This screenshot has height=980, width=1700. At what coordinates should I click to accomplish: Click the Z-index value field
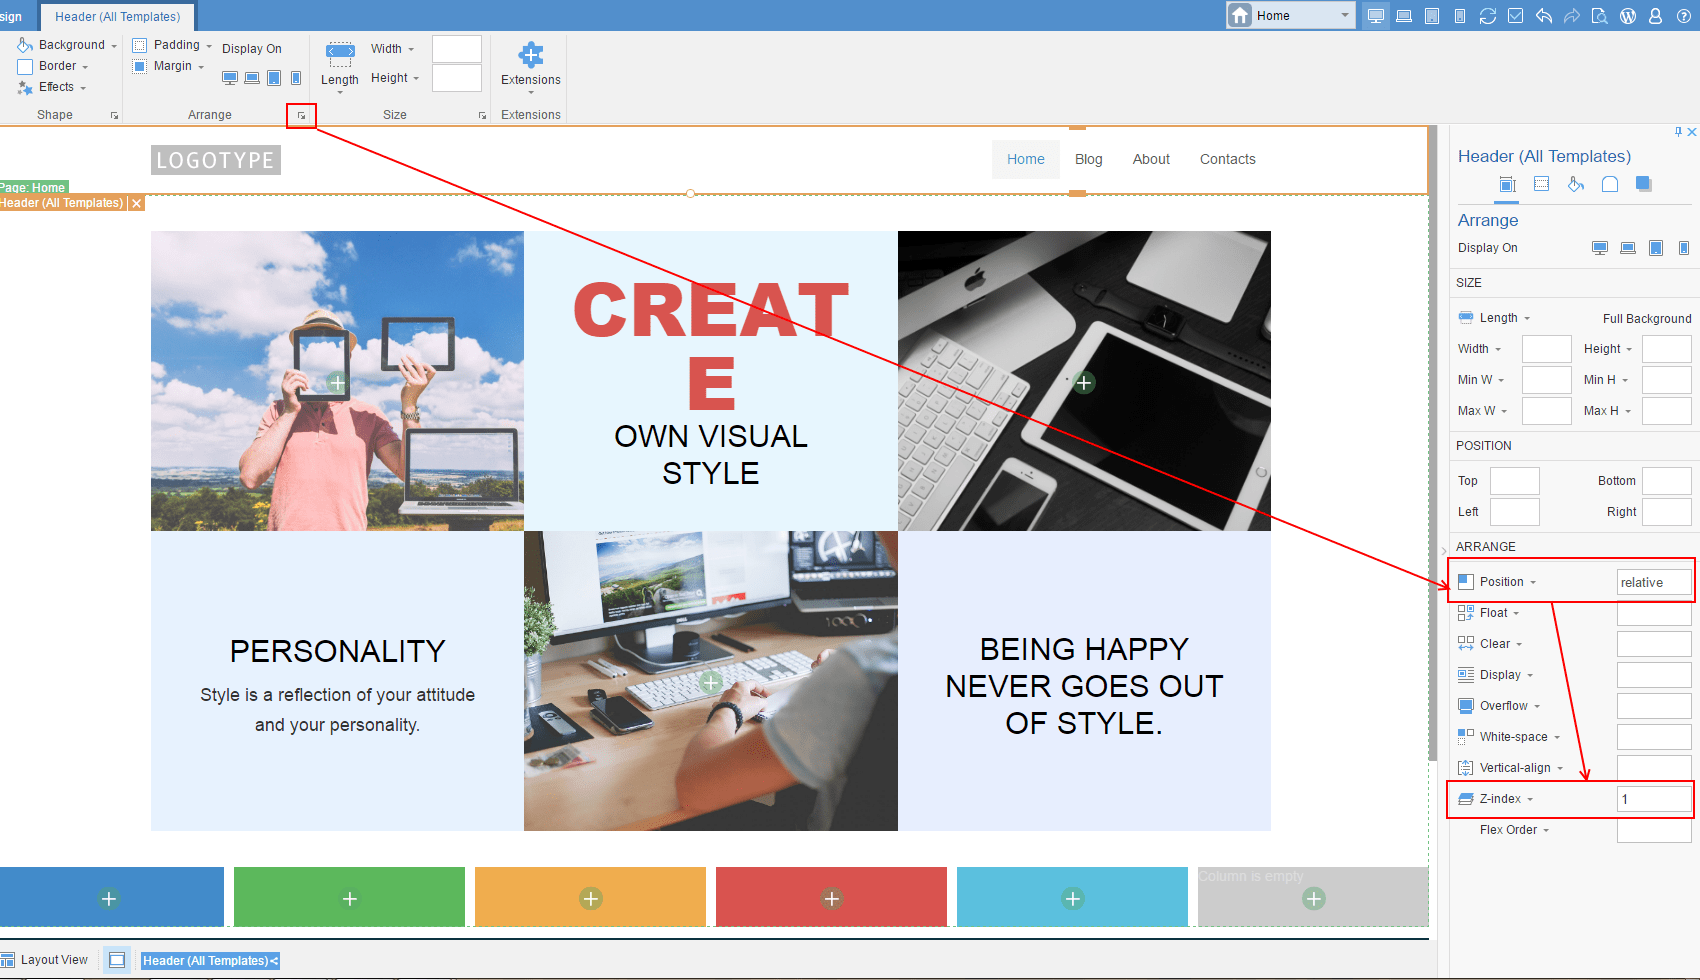1654,799
